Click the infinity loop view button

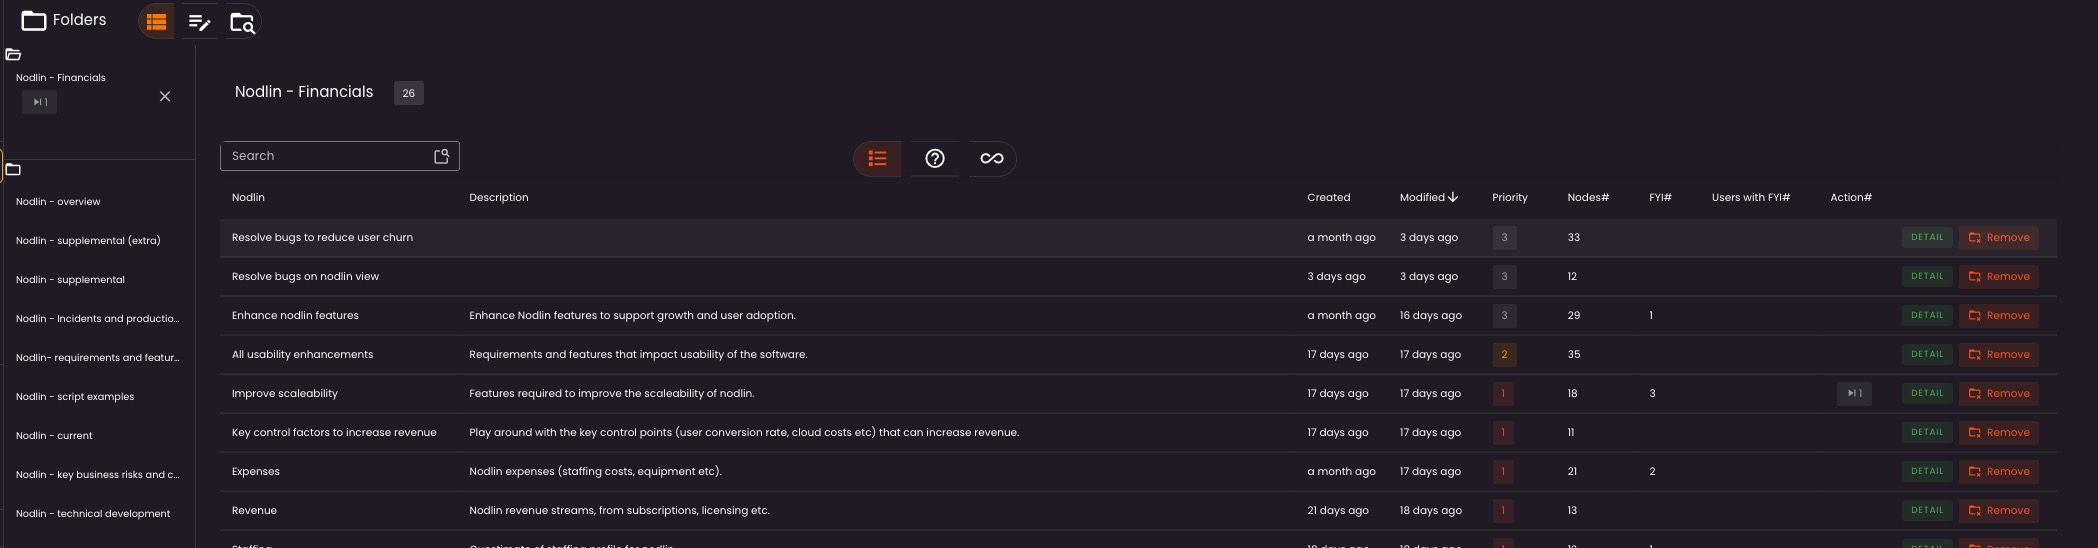tap(991, 158)
